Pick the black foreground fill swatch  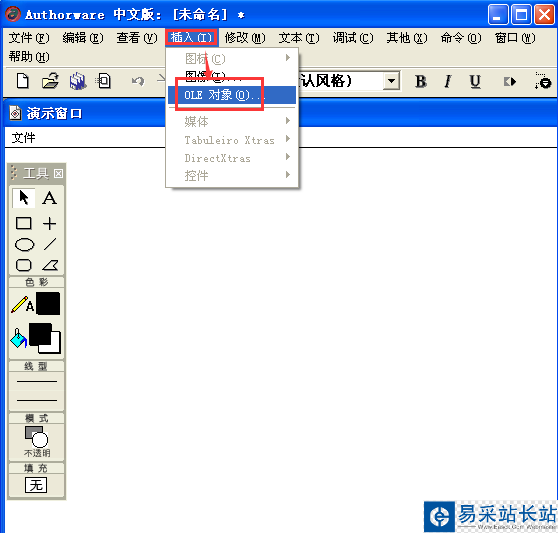(x=40, y=334)
